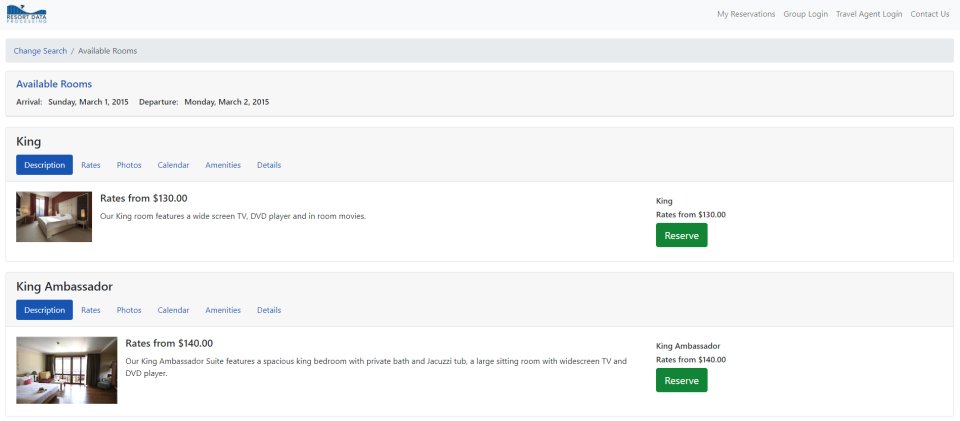Click the King room photo thumbnail
Image resolution: width=960 pixels, height=421 pixels.
click(54, 216)
